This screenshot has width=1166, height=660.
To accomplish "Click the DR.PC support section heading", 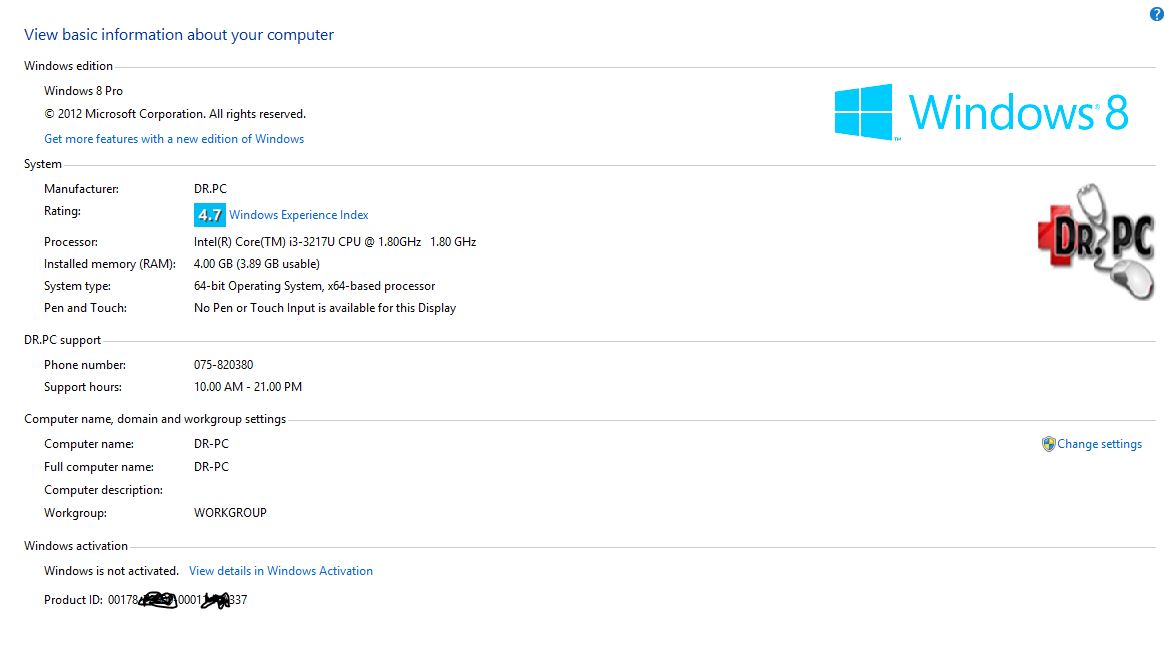I will tap(62, 340).
